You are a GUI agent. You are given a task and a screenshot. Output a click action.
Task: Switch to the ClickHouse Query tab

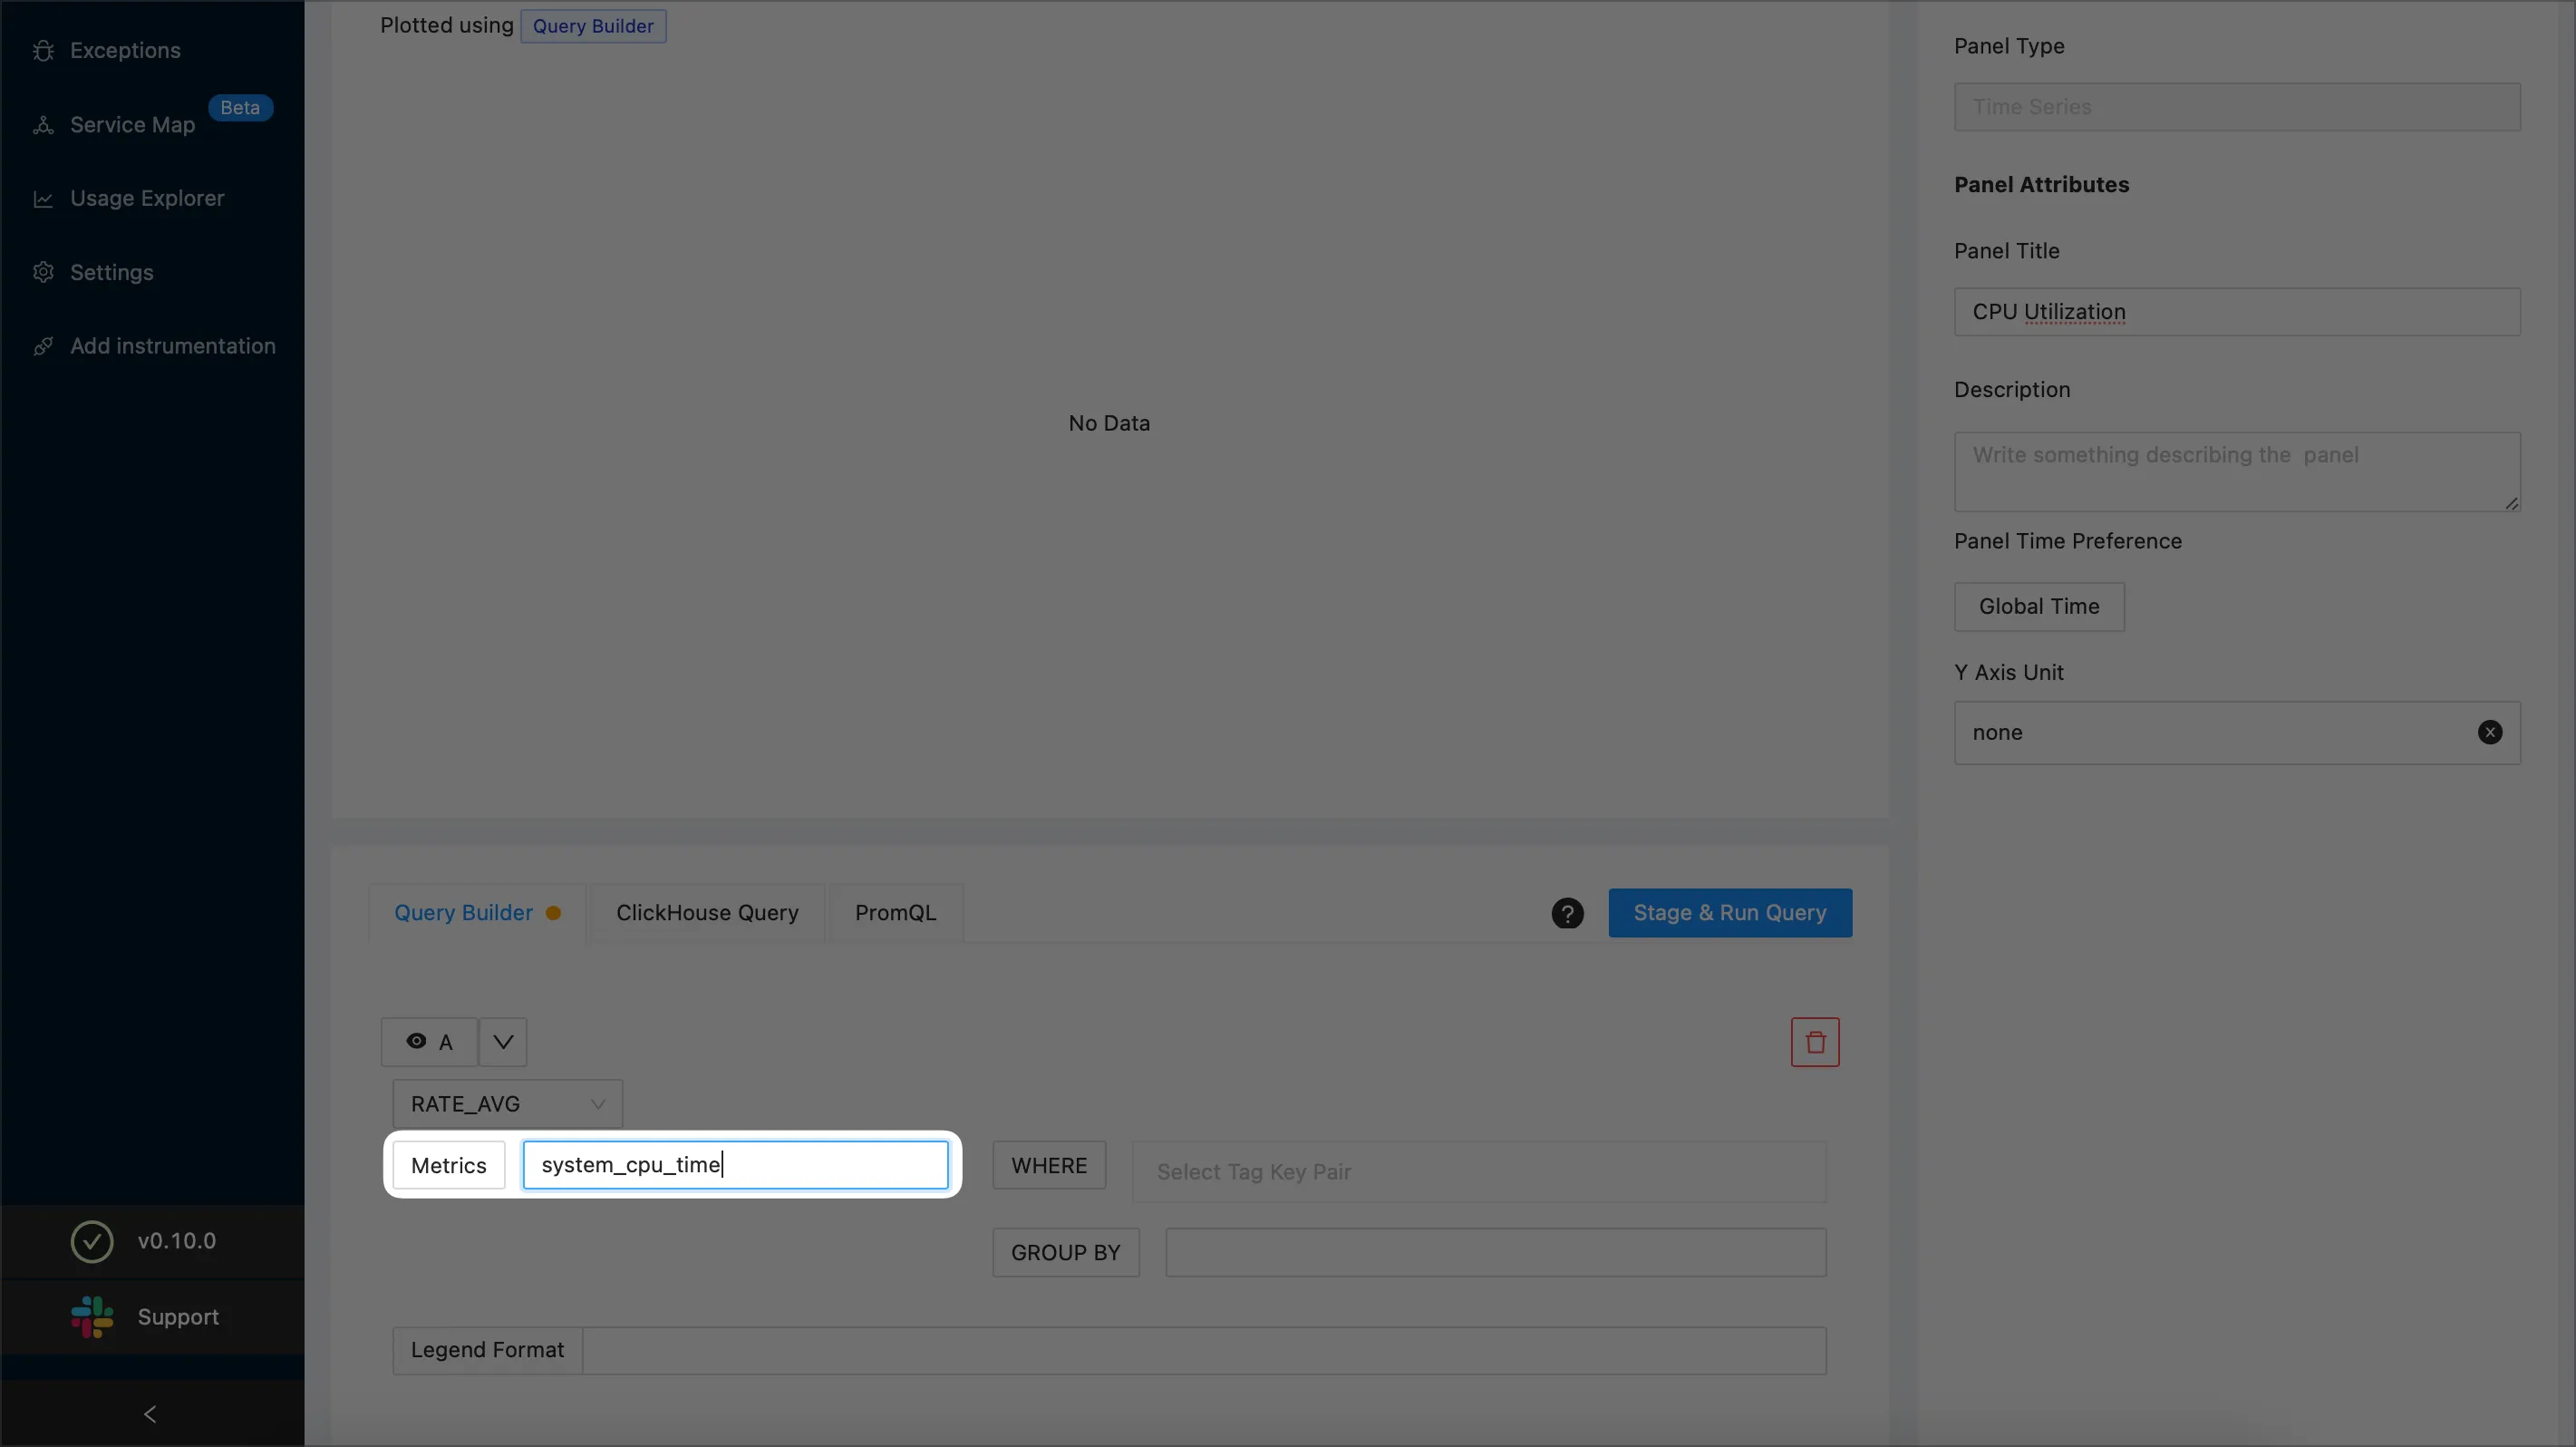707,913
